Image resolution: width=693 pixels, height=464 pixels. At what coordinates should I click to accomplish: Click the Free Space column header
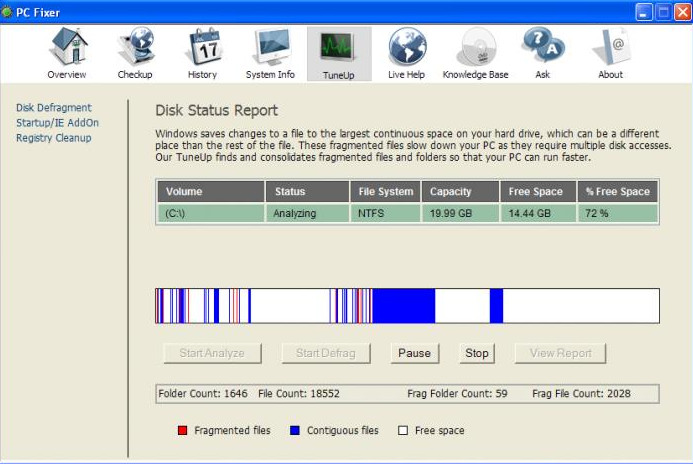[x=538, y=191]
